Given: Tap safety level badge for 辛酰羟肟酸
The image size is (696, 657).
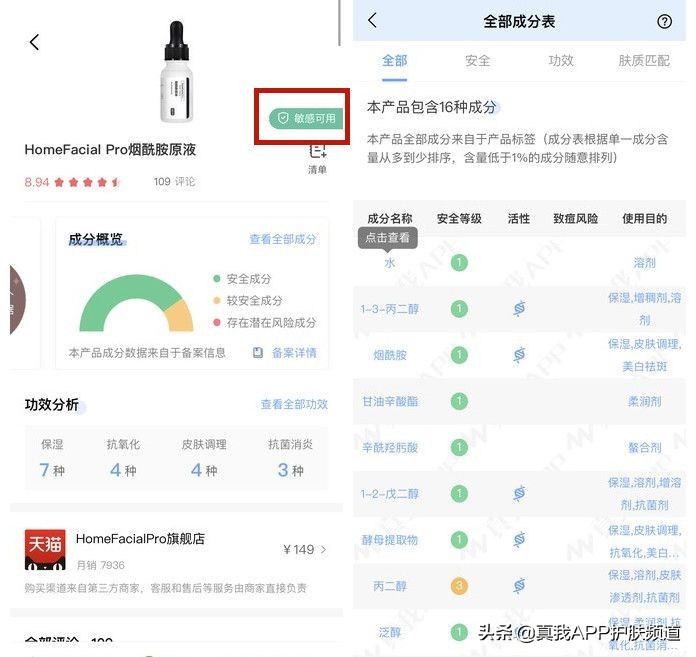Looking at the screenshot, I should pos(459,447).
